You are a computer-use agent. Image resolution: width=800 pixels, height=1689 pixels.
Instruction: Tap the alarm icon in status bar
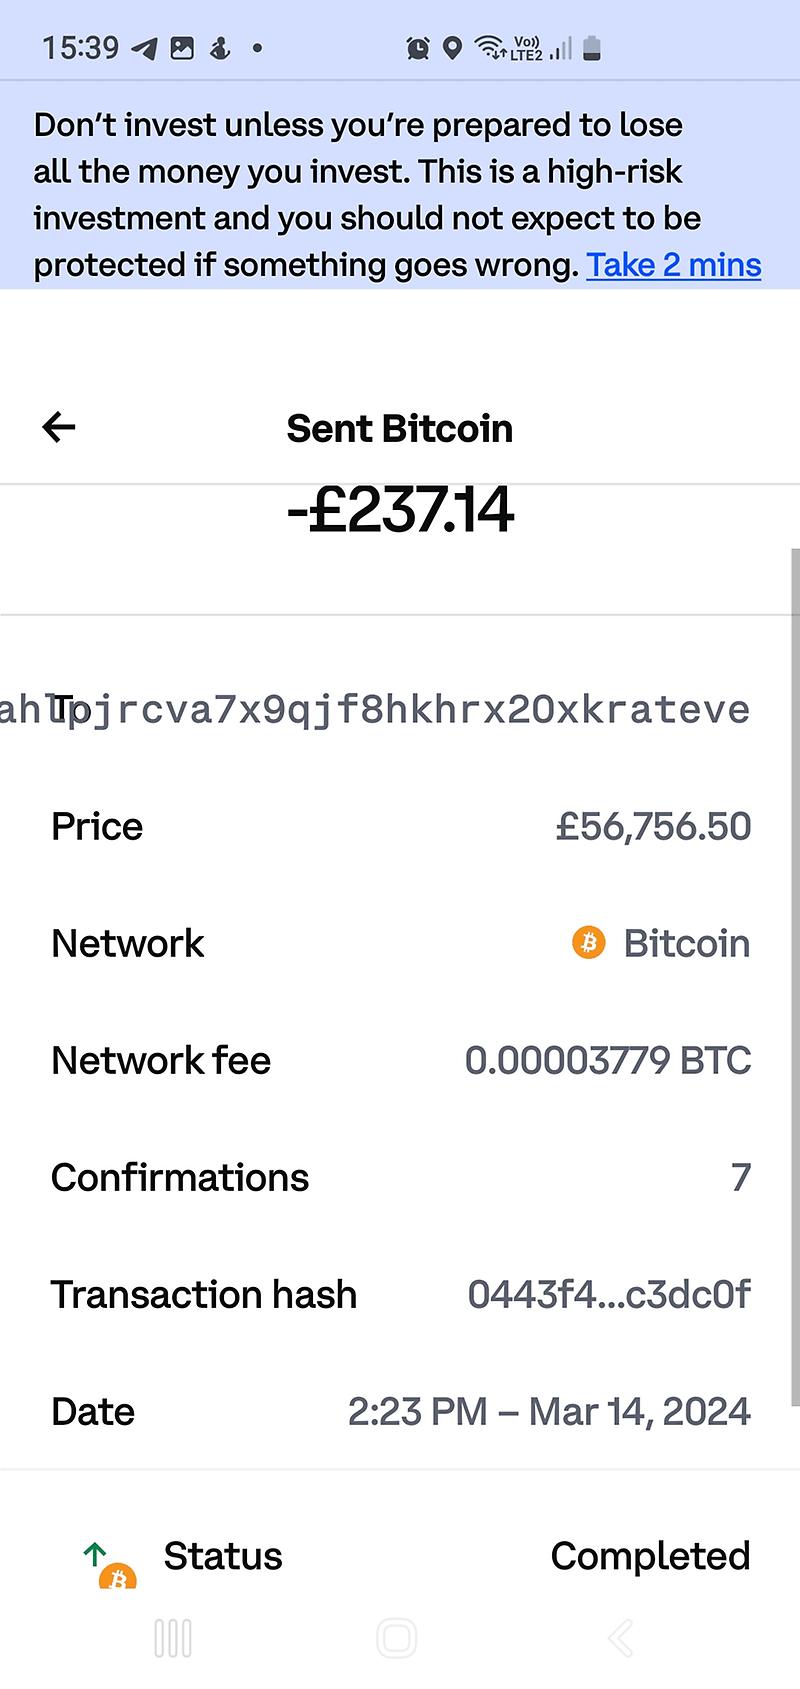tap(418, 48)
